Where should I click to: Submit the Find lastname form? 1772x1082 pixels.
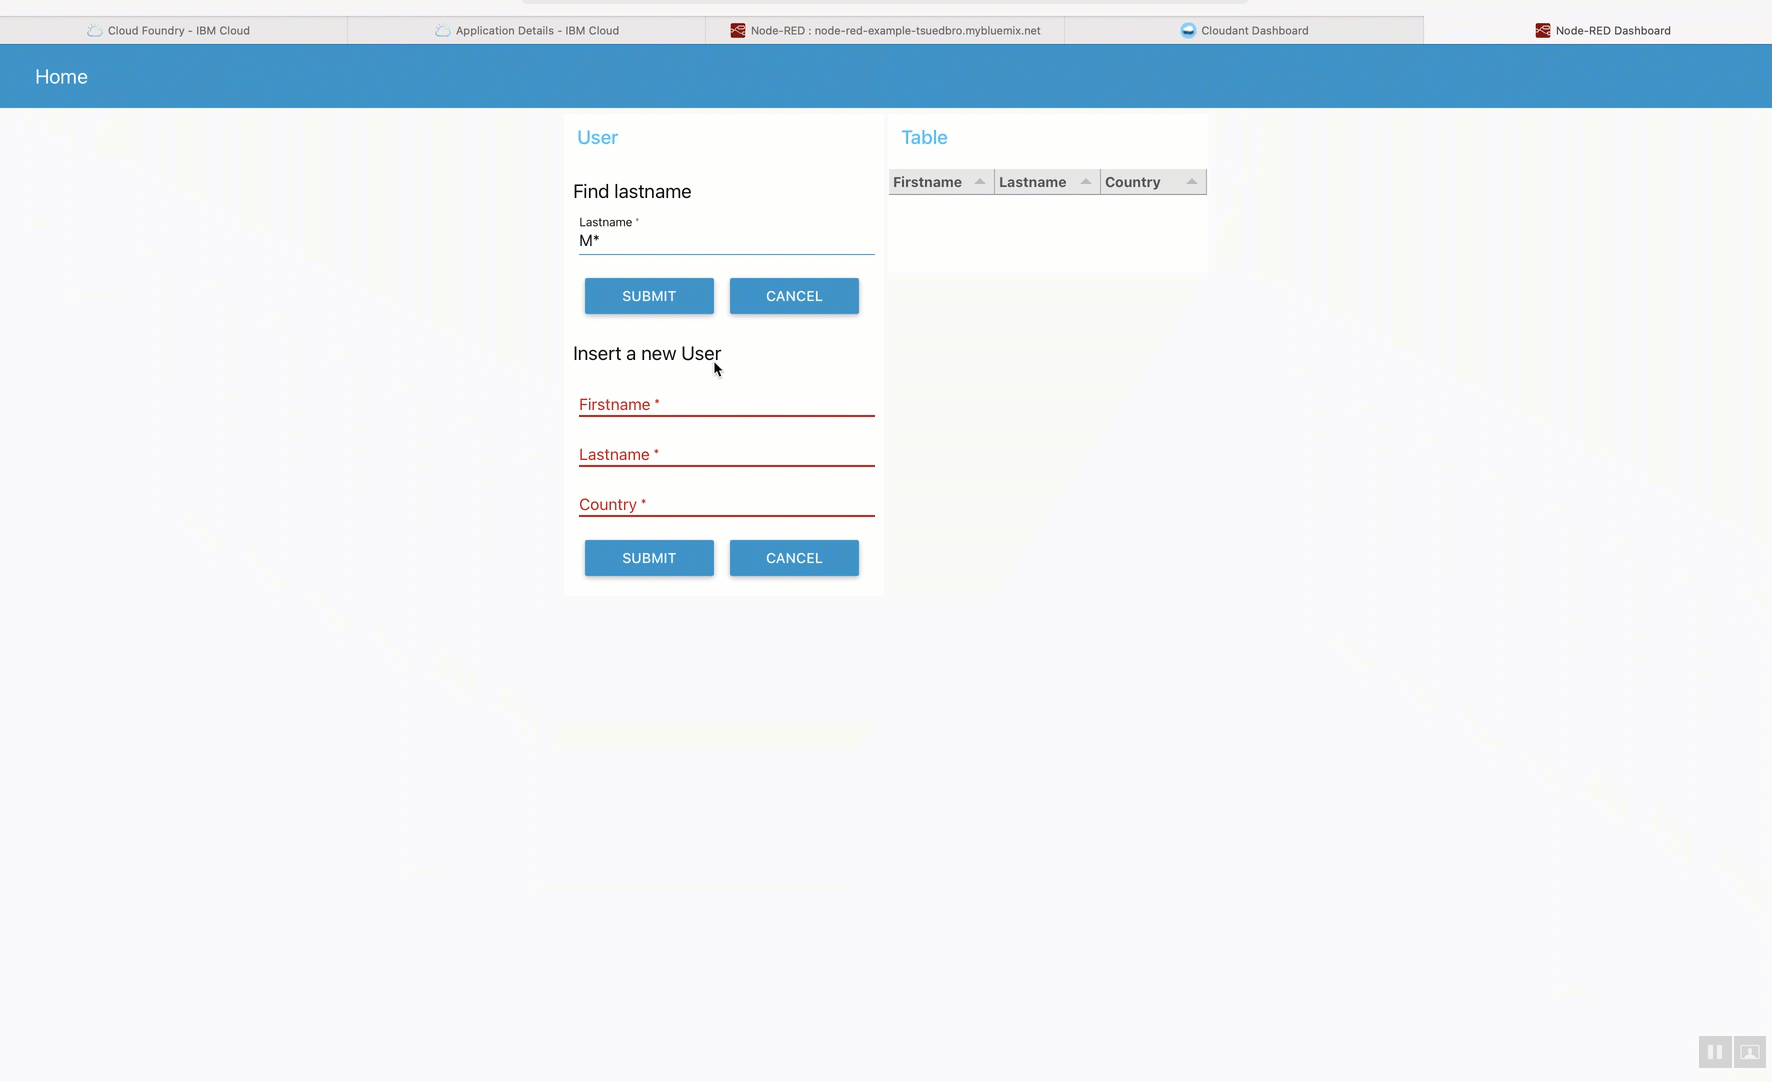point(649,296)
